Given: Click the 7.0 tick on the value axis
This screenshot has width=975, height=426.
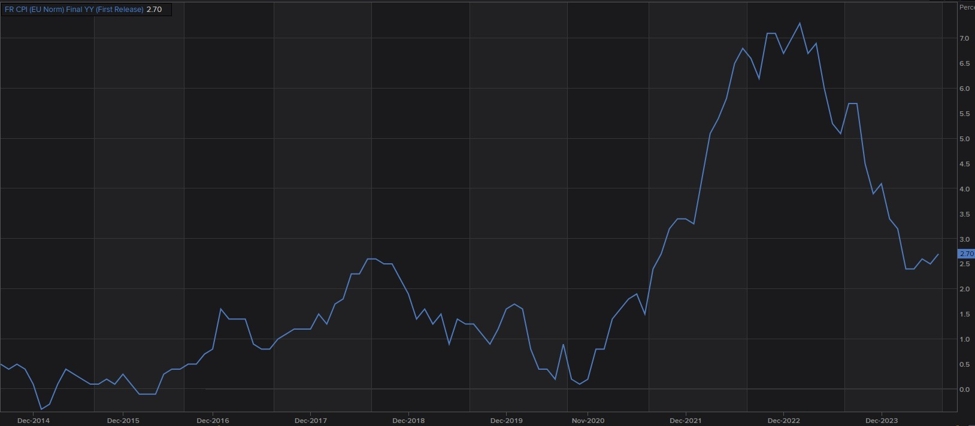Looking at the screenshot, I should [x=964, y=39].
